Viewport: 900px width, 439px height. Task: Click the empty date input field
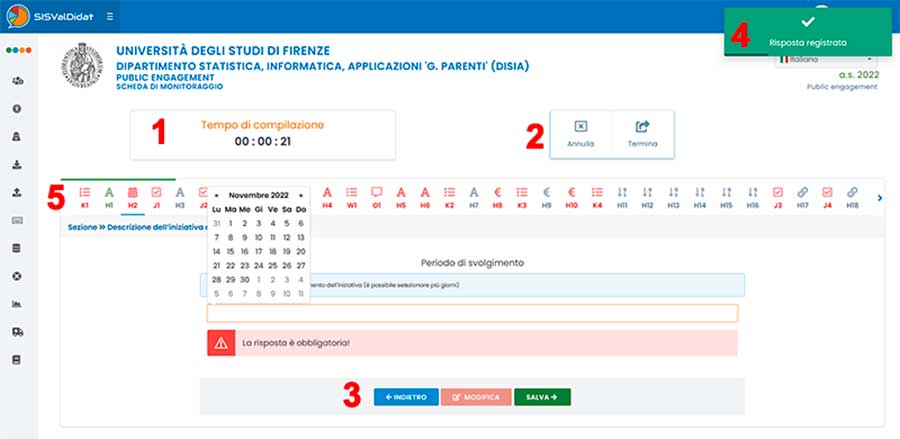[472, 313]
